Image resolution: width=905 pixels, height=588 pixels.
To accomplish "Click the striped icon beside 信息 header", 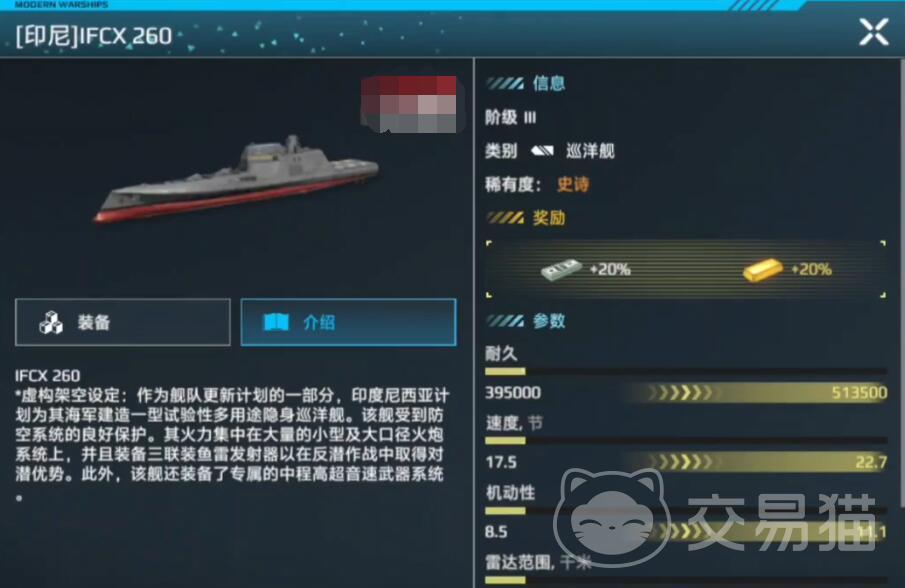I will tap(506, 84).
